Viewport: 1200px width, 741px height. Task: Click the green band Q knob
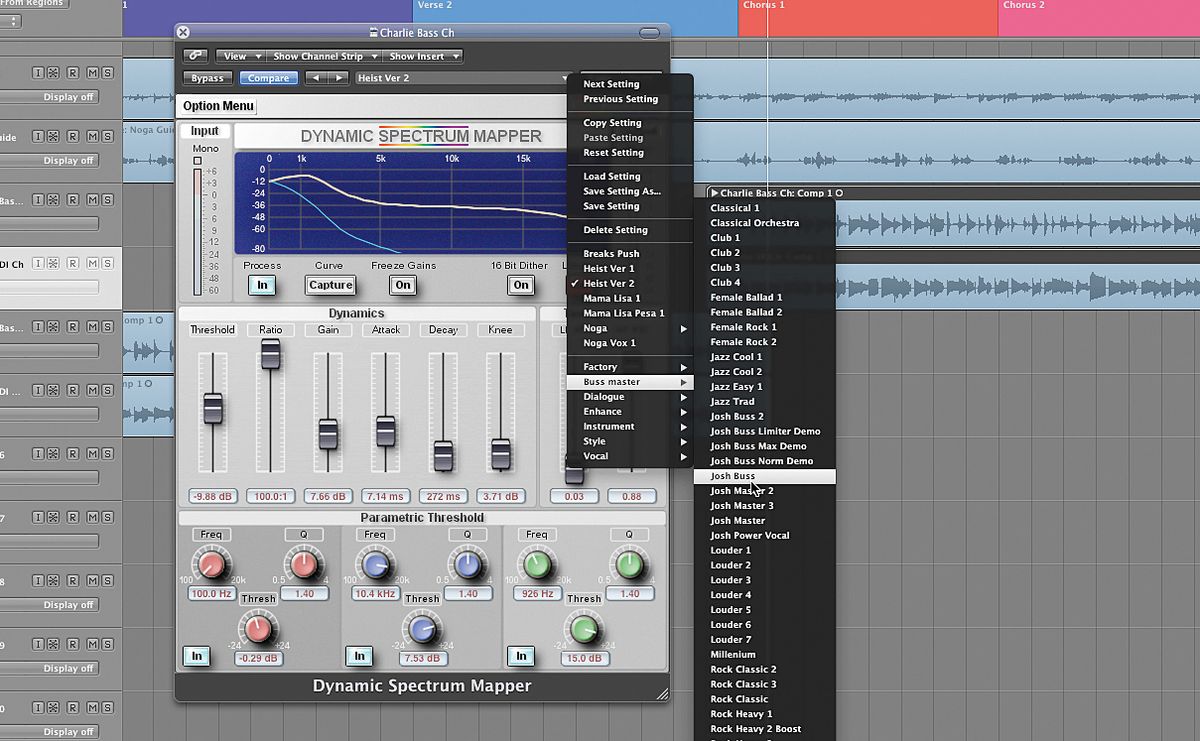point(628,565)
